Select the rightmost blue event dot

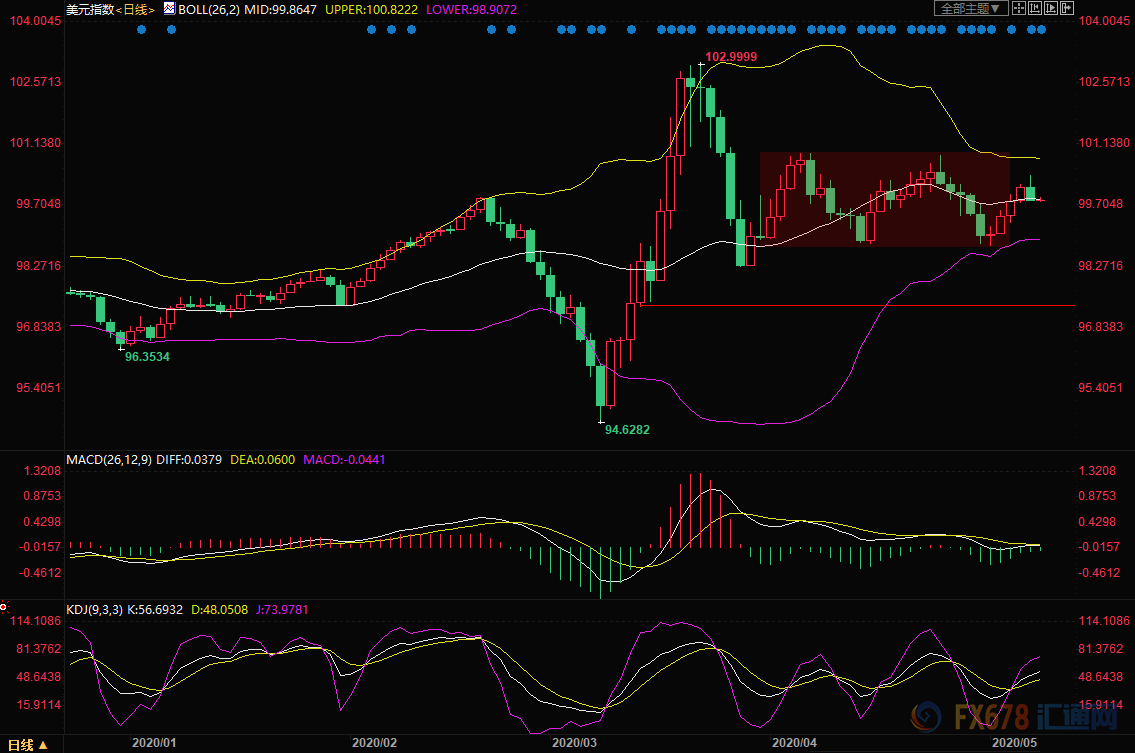click(1042, 29)
